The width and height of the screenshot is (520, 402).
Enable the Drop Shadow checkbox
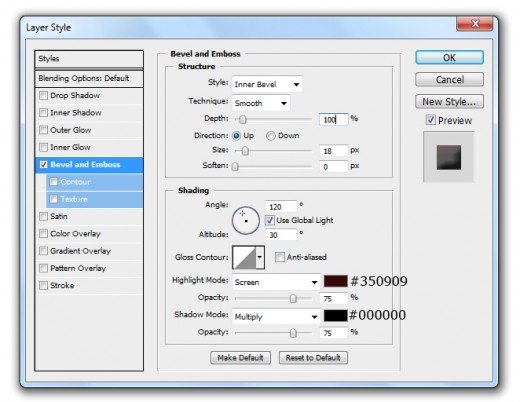(43, 95)
